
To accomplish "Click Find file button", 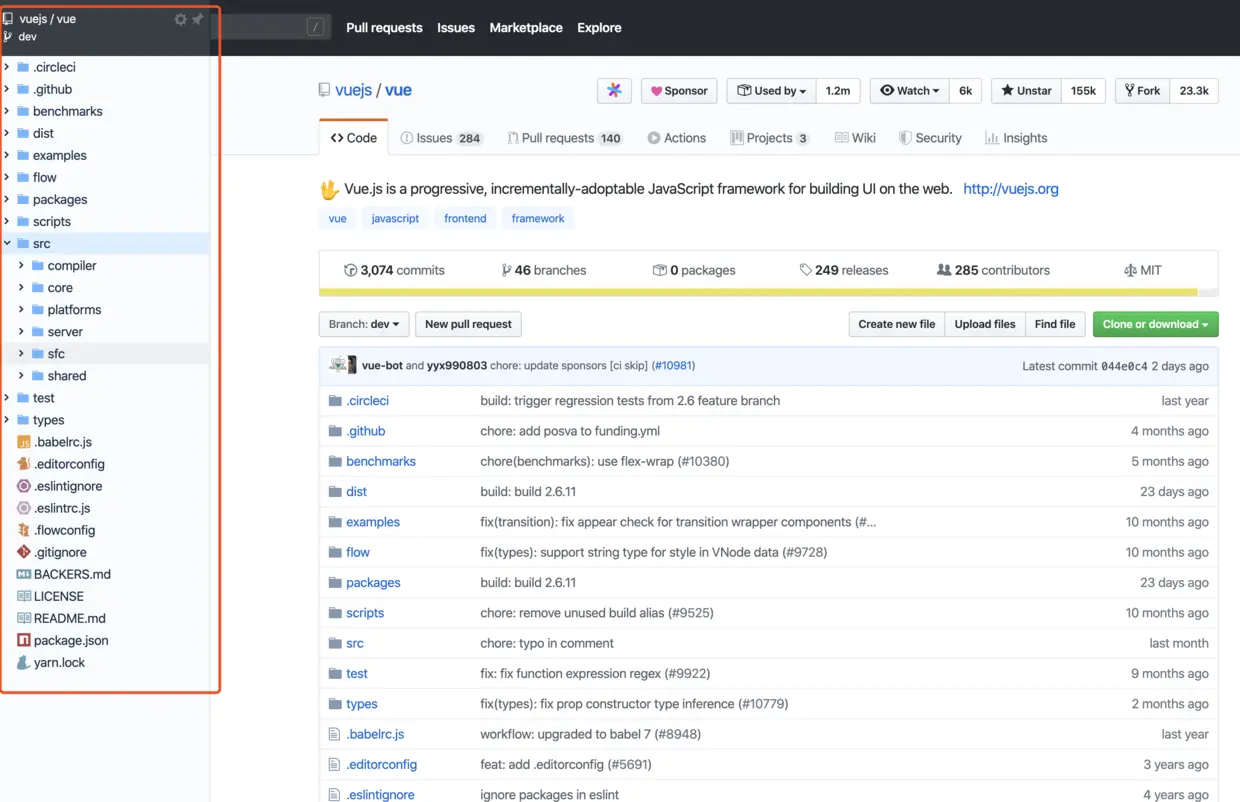I will point(1055,324).
